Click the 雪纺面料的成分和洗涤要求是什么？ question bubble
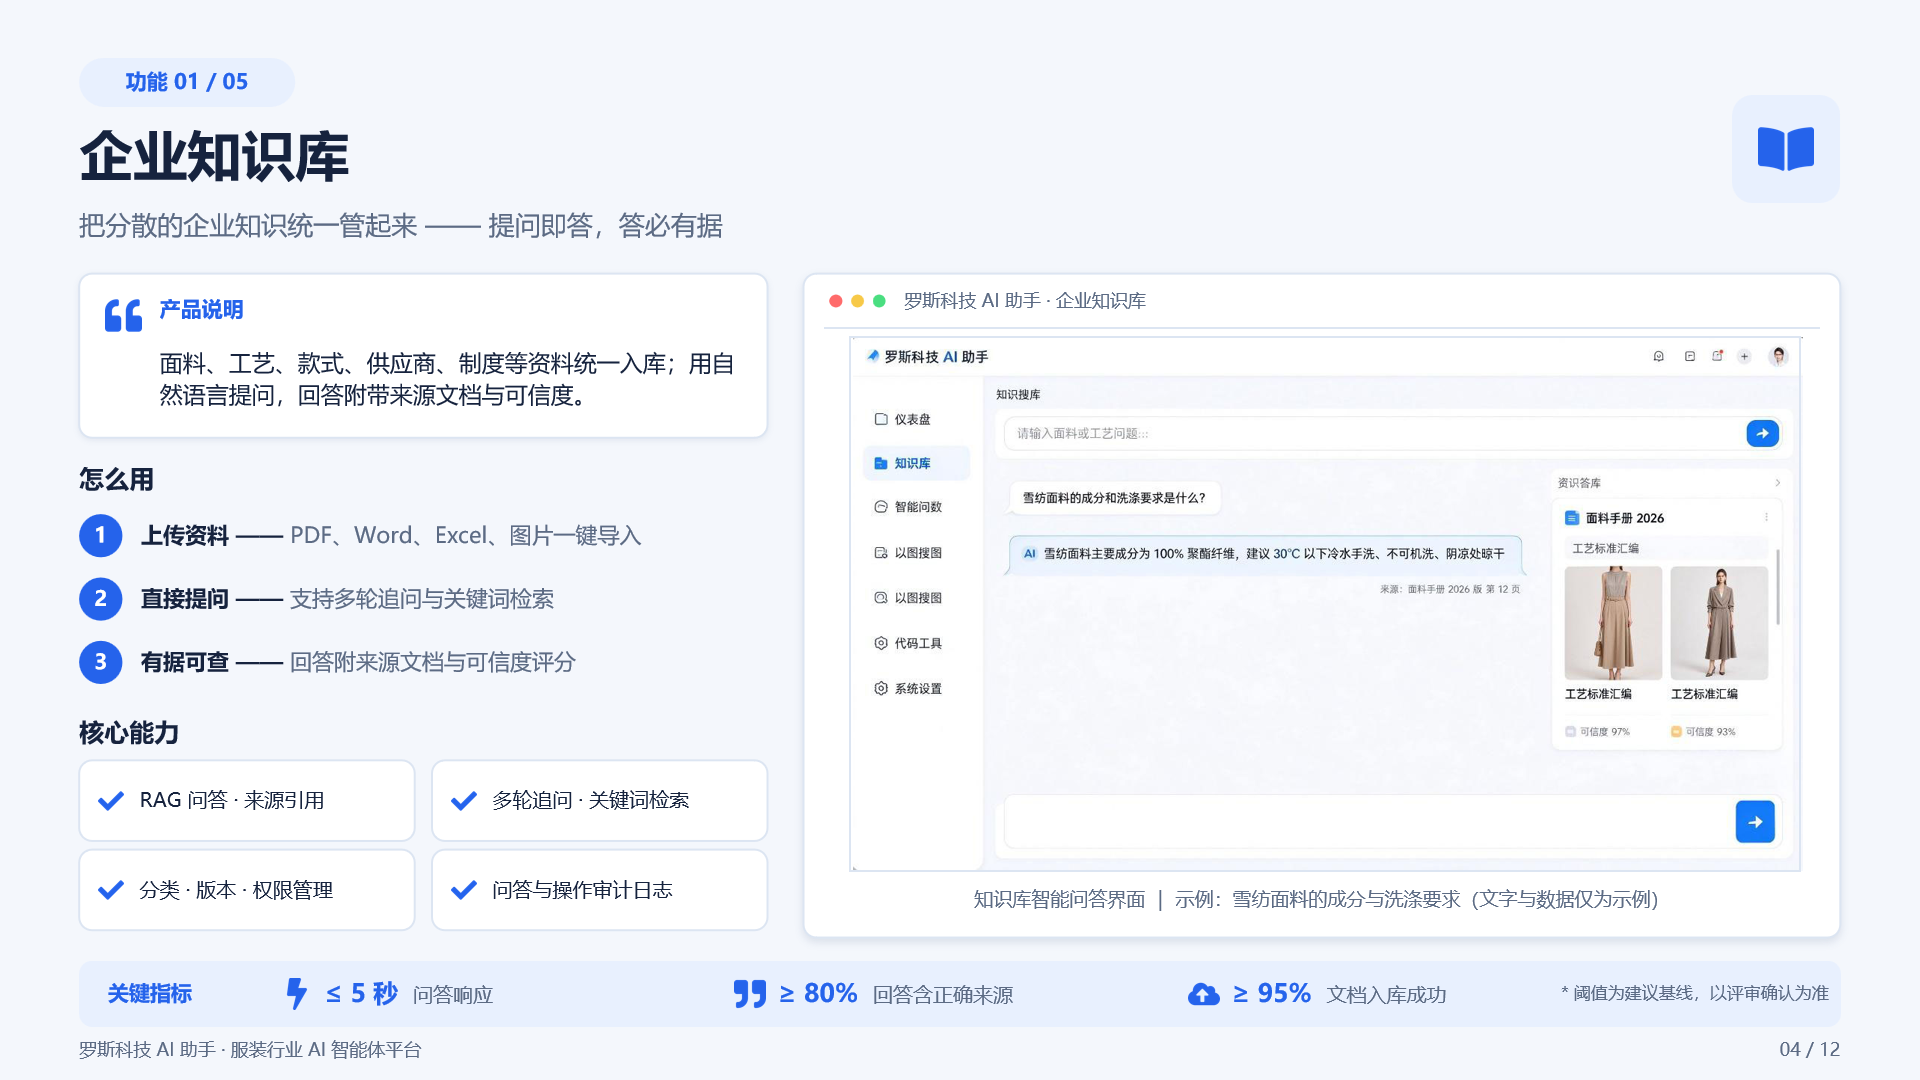 tap(1114, 498)
